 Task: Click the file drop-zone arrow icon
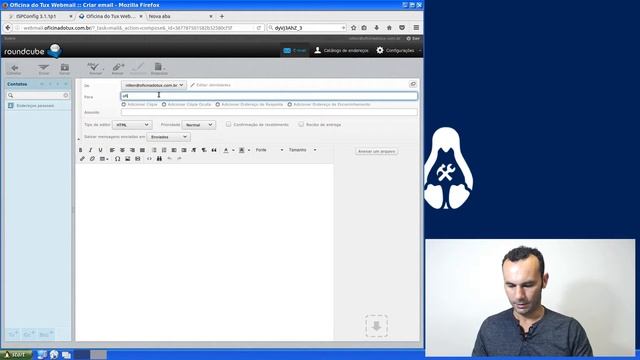(x=376, y=326)
